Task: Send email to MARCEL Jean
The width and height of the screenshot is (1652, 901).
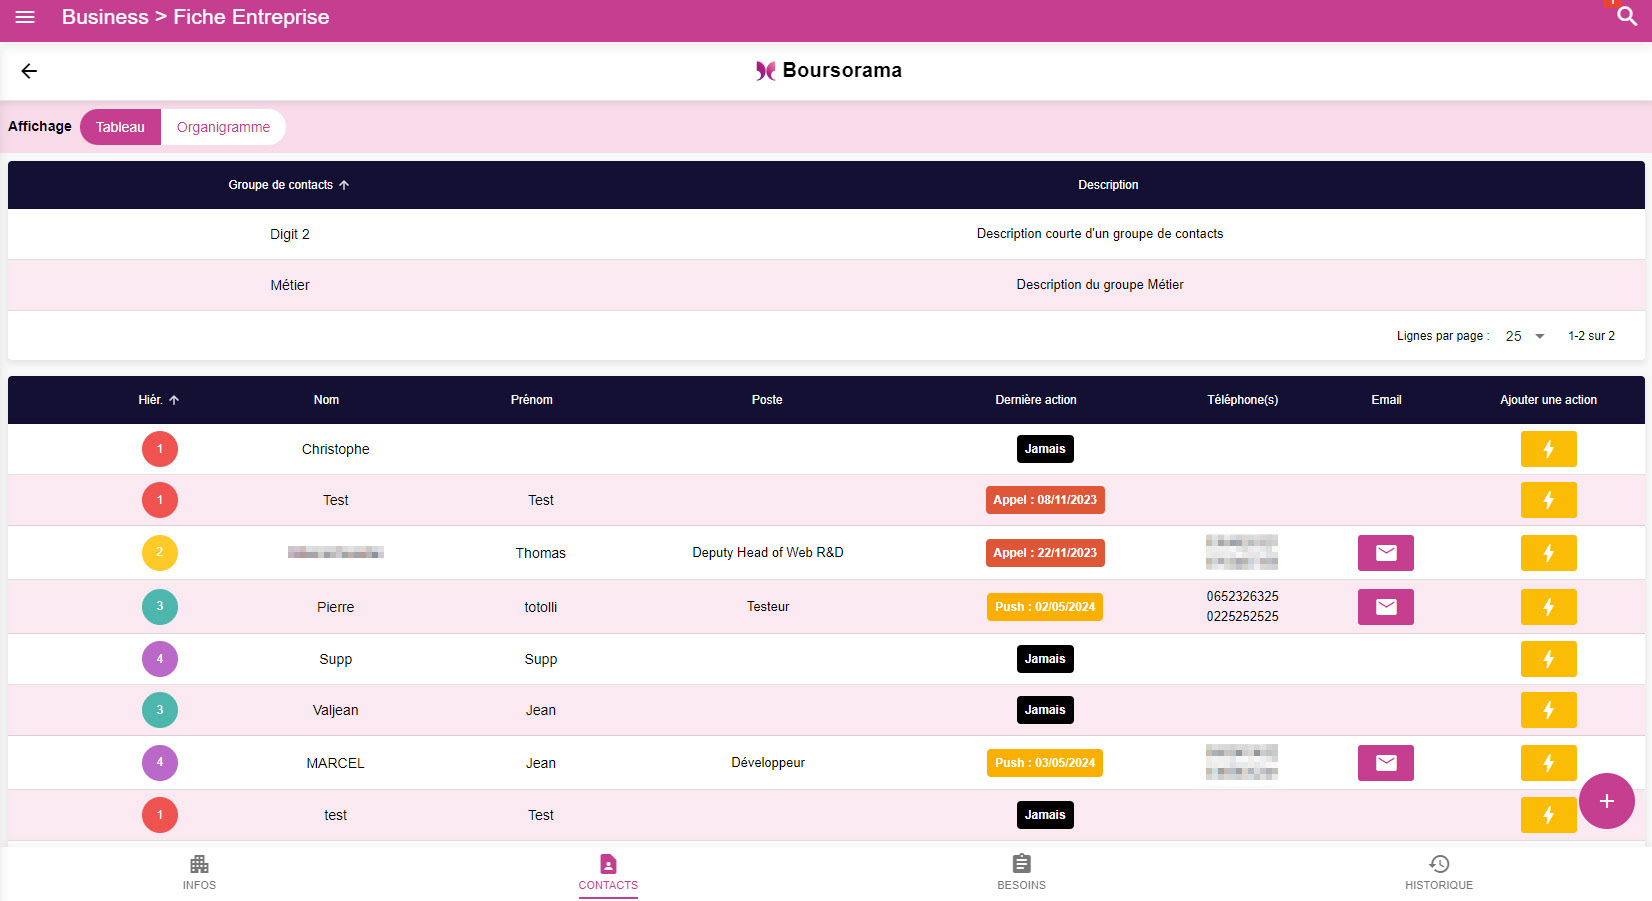Action: pyautogui.click(x=1386, y=763)
